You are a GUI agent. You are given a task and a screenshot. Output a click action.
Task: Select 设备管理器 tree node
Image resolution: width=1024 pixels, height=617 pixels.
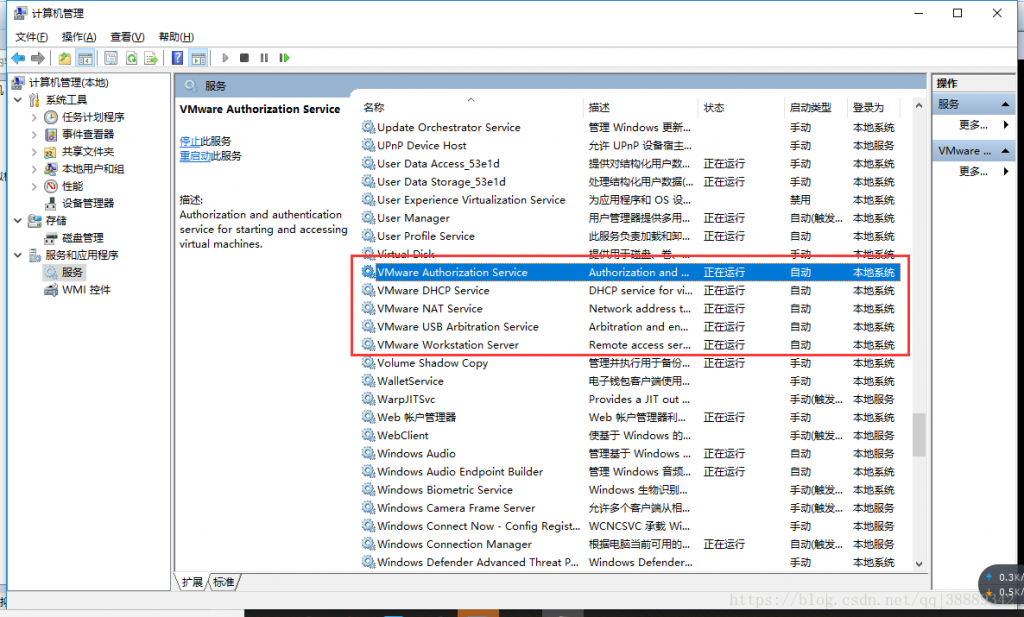pos(88,203)
